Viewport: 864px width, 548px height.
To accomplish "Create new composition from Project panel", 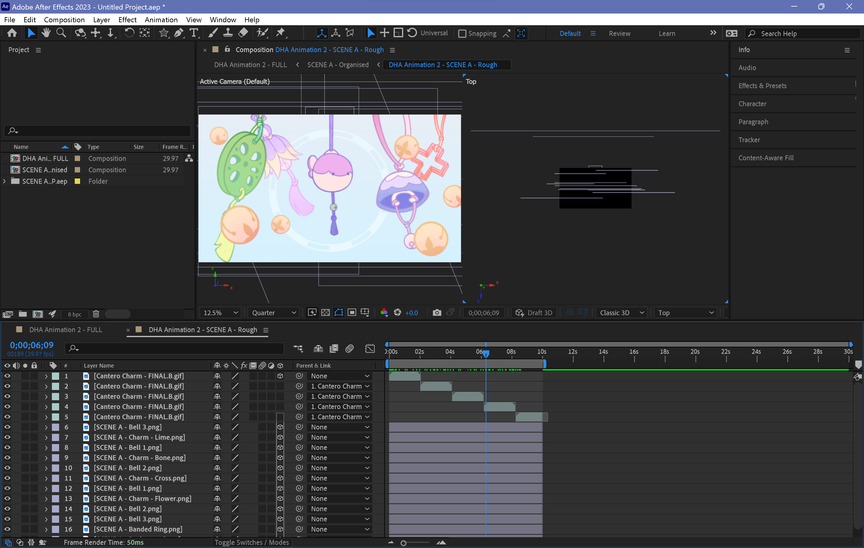I will [37, 314].
